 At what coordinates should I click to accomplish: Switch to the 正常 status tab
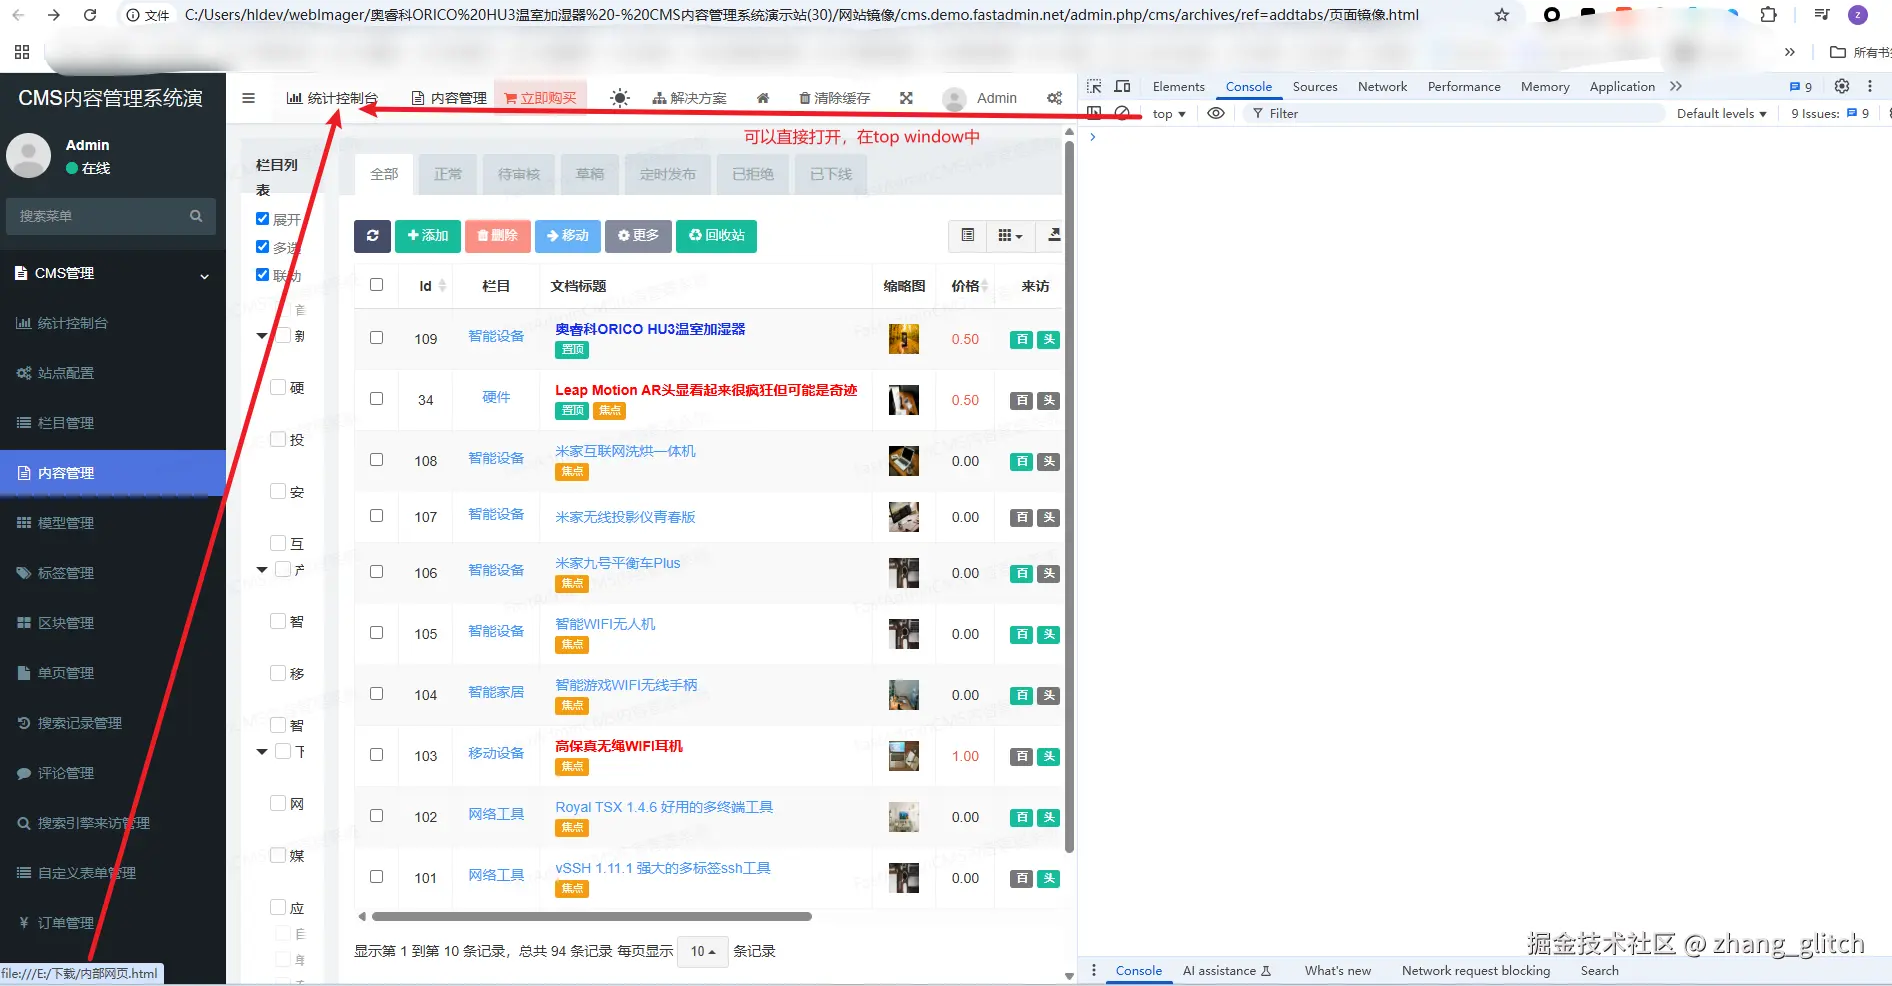coord(448,174)
